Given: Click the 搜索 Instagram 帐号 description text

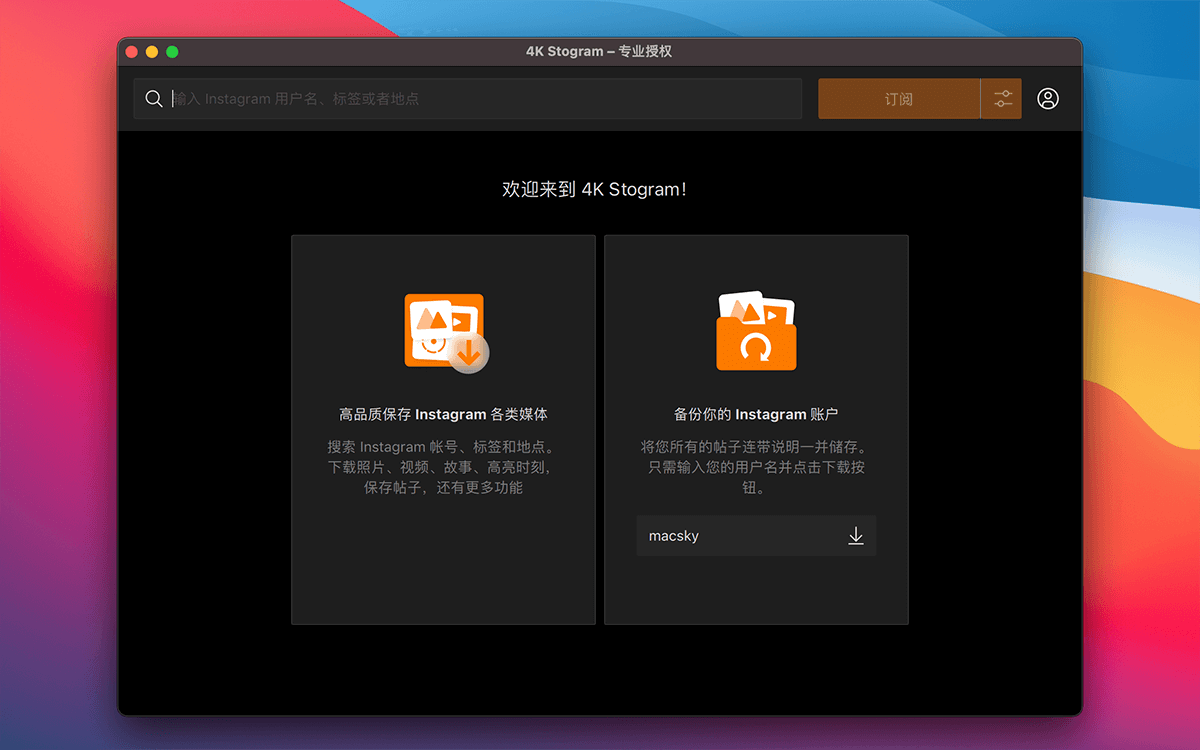Looking at the screenshot, I should pos(443,467).
